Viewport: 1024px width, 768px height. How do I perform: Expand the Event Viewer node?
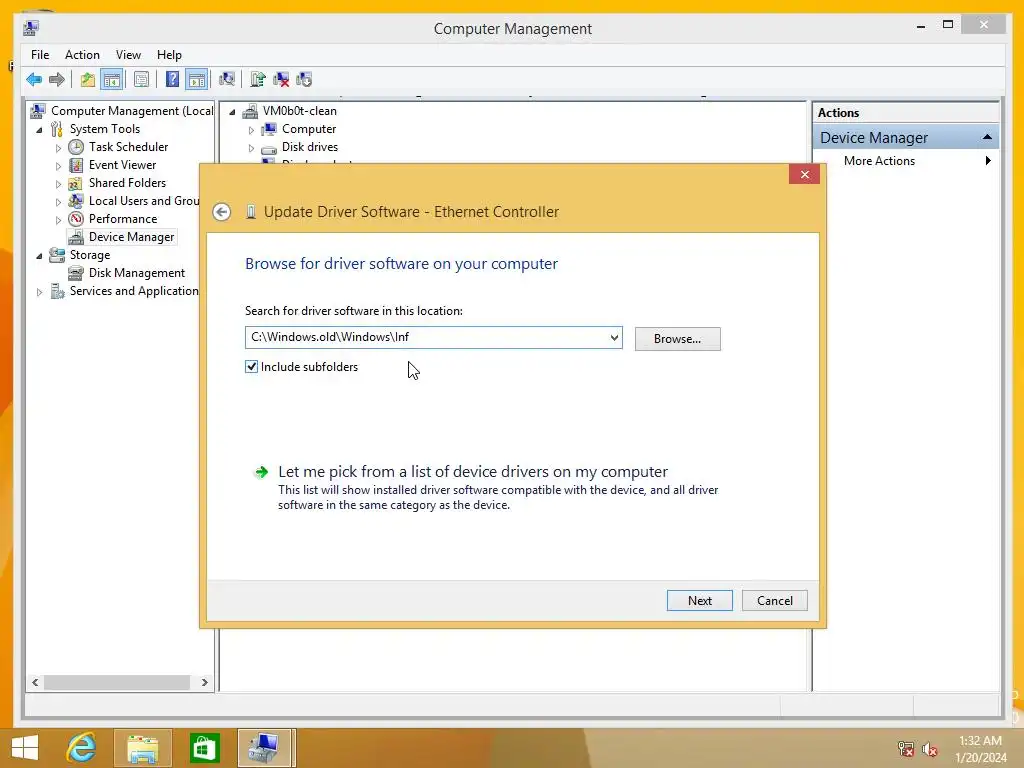[x=58, y=166]
